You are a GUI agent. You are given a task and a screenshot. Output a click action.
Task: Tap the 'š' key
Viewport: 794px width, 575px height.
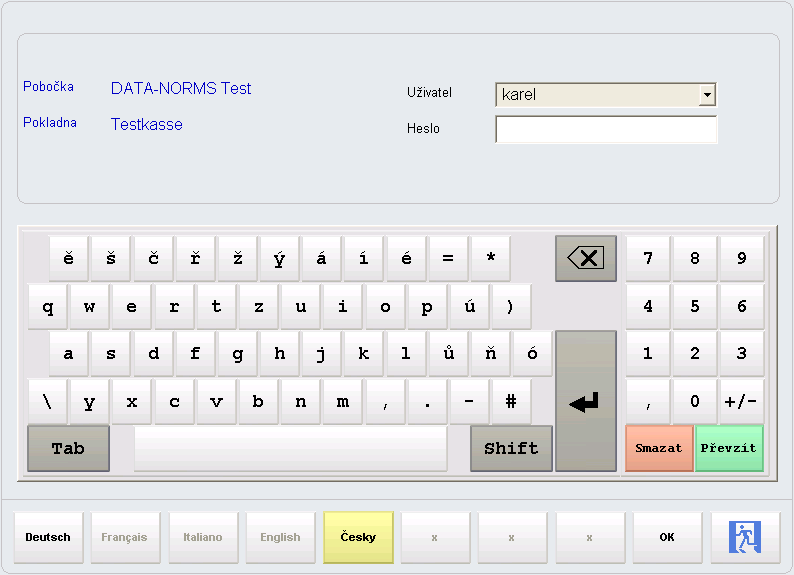pos(111,258)
